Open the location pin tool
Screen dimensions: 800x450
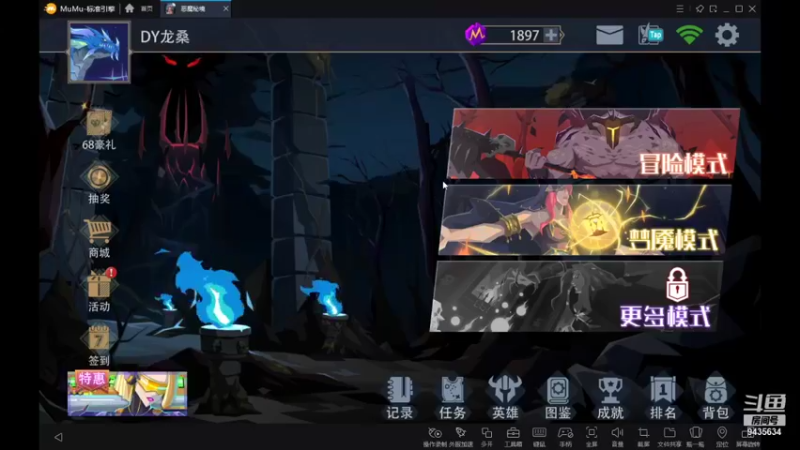coord(721,437)
